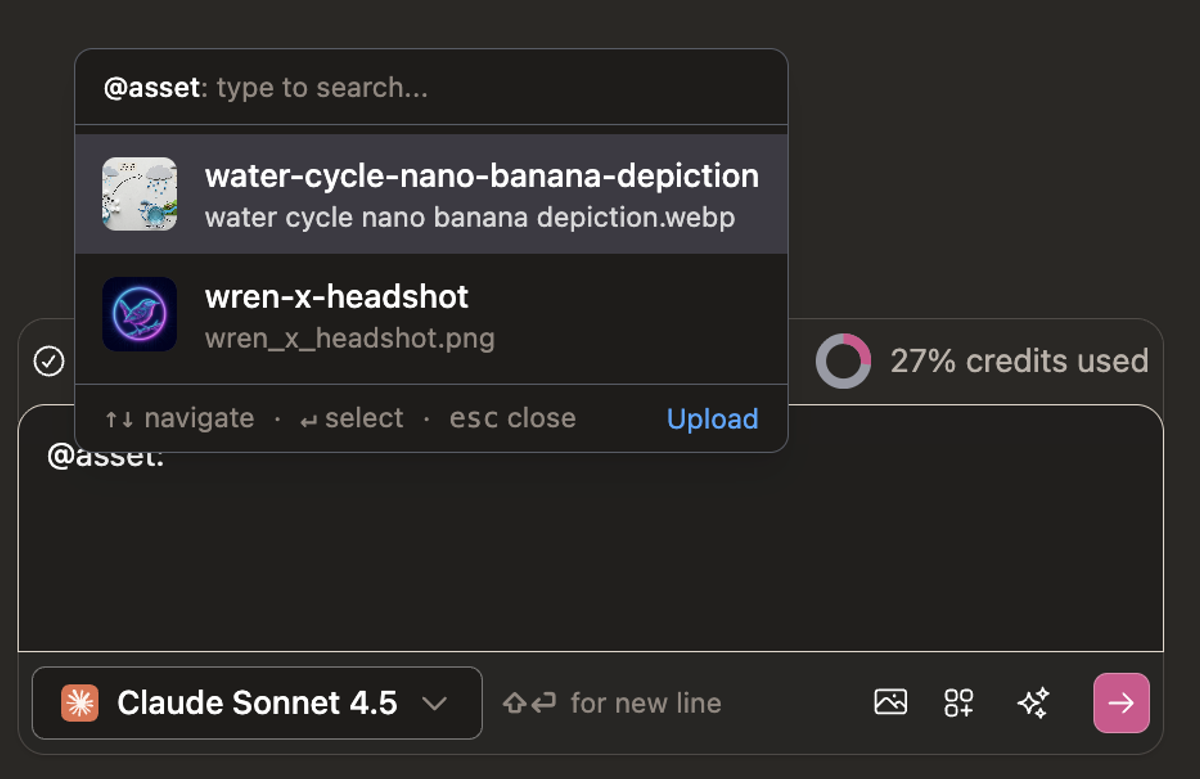Select the wren-x-headshot asset entry

pos(430,314)
